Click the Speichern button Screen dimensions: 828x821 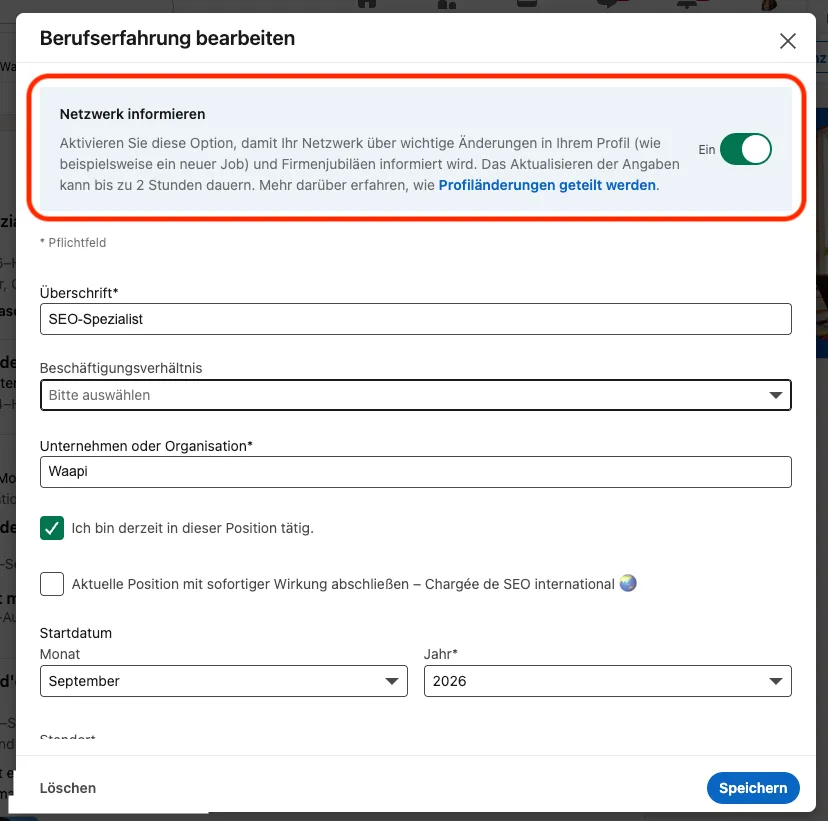point(752,788)
